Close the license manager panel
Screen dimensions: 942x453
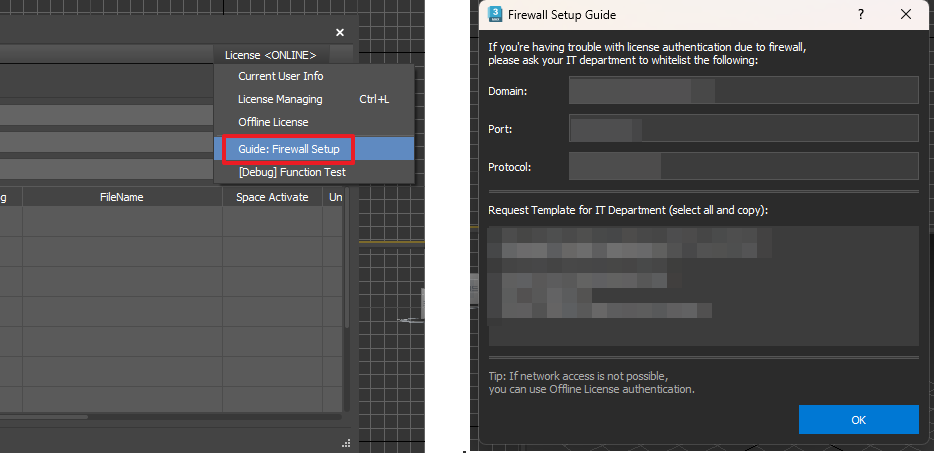point(340,33)
